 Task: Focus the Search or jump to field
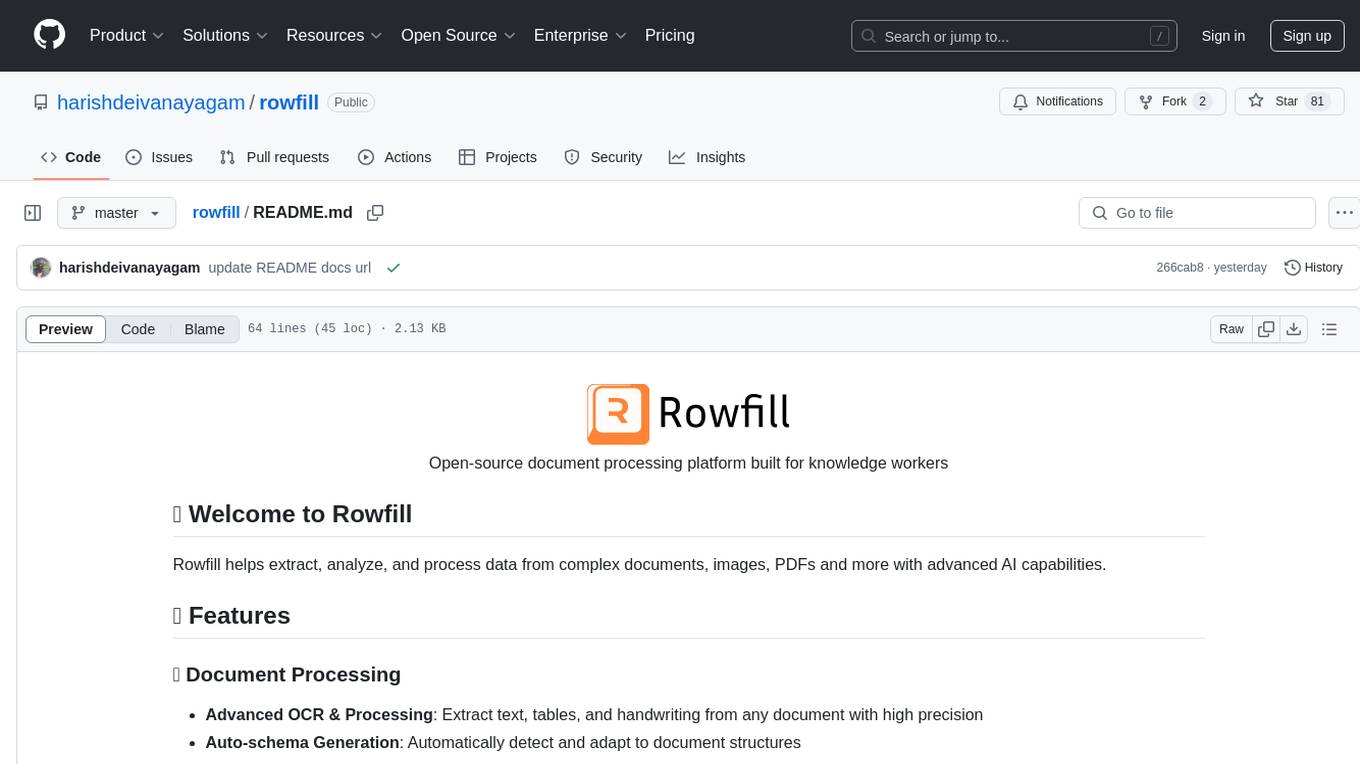pos(1014,36)
